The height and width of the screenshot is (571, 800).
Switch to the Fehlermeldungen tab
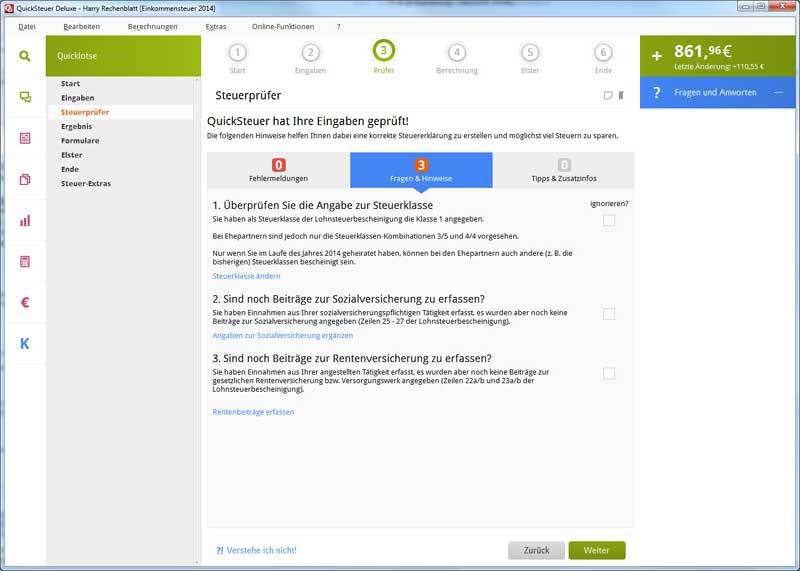tap(278, 170)
